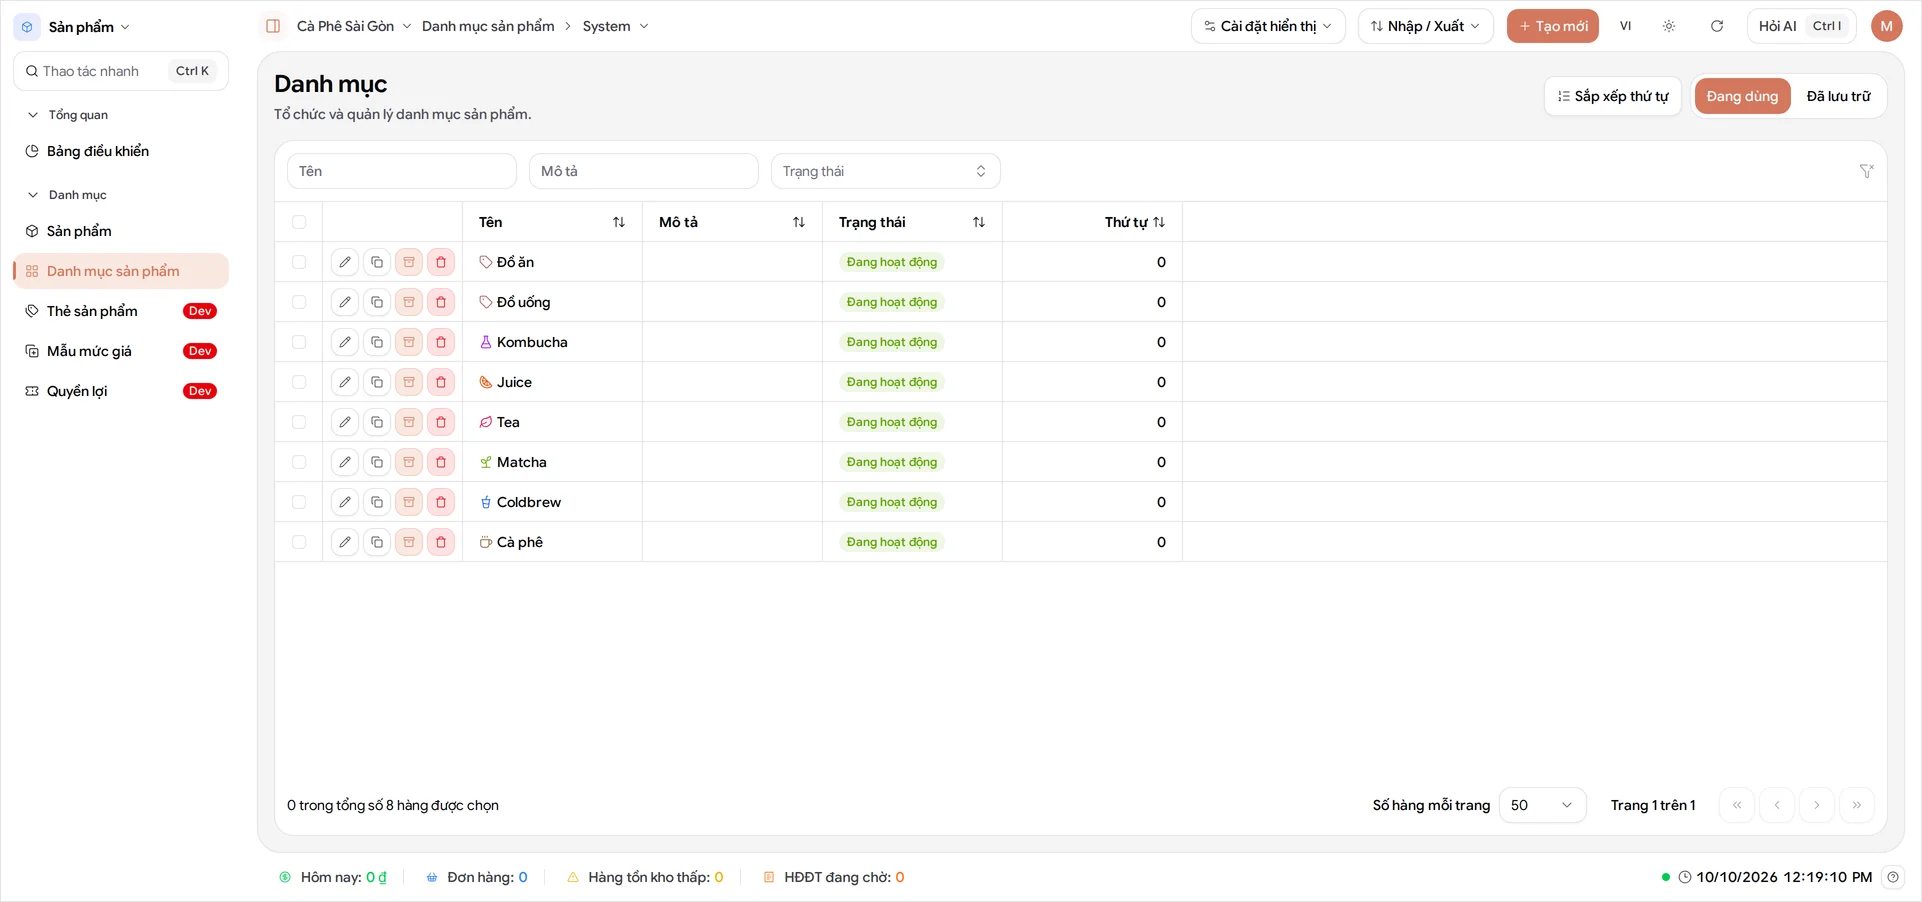Expand the Cài đặt hiển thị menu
The height and width of the screenshot is (902, 1922).
pyautogui.click(x=1268, y=26)
